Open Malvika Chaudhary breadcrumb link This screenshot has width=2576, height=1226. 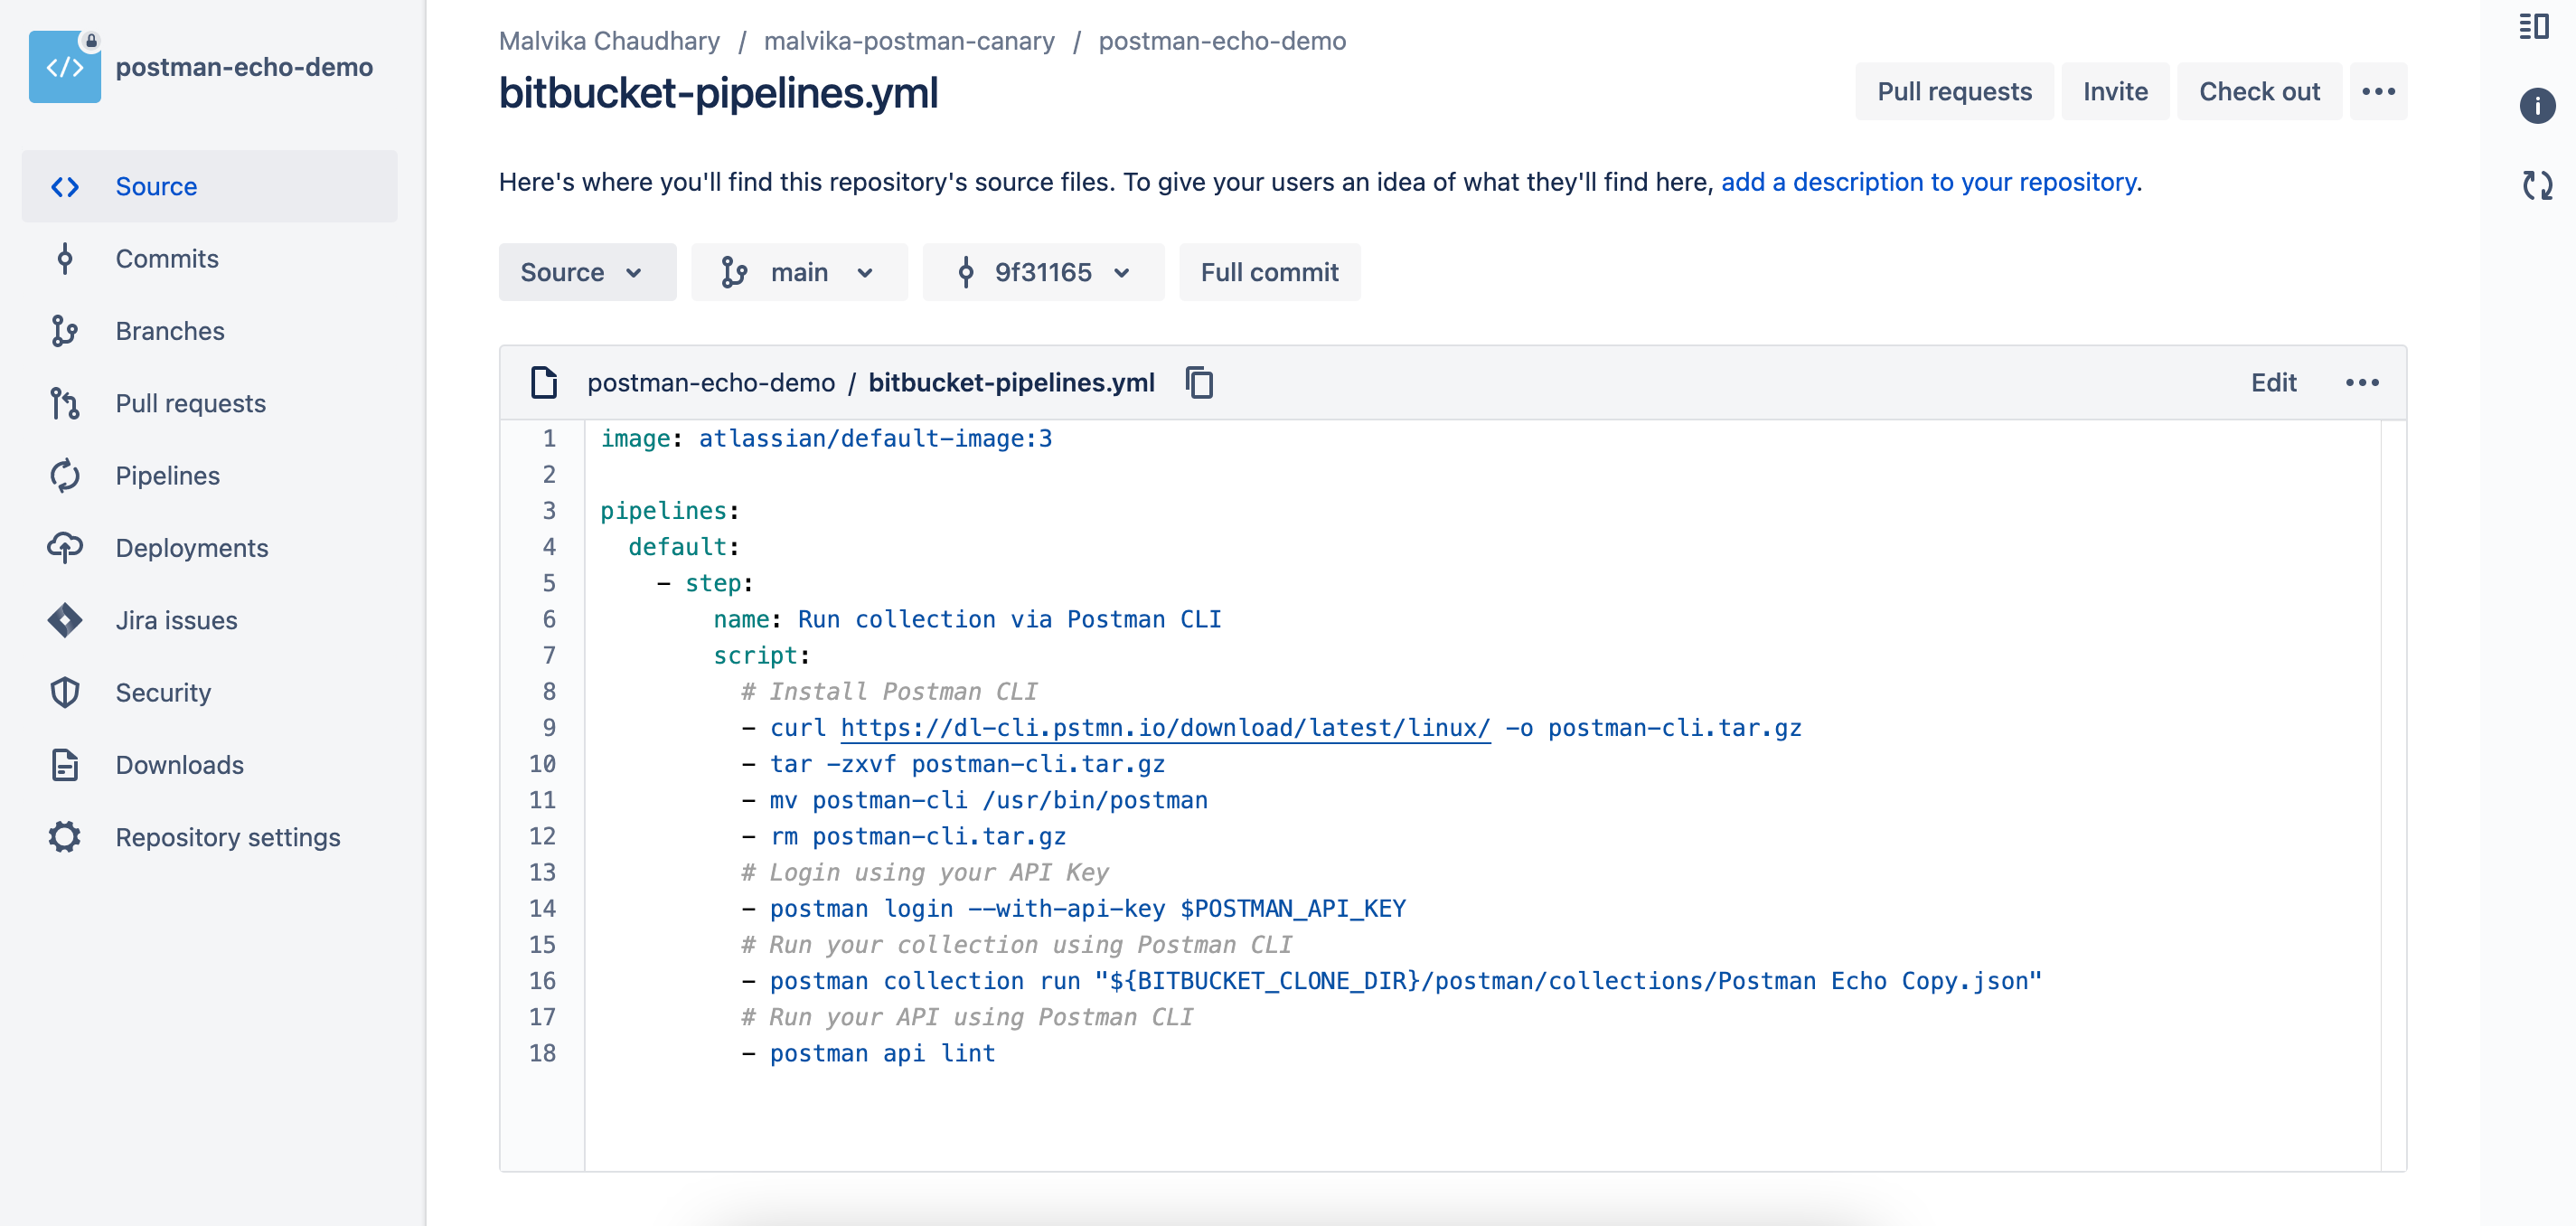coord(609,41)
